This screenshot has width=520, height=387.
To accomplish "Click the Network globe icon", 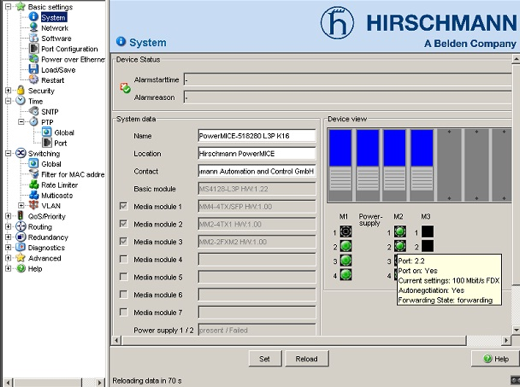I will 33,27.
